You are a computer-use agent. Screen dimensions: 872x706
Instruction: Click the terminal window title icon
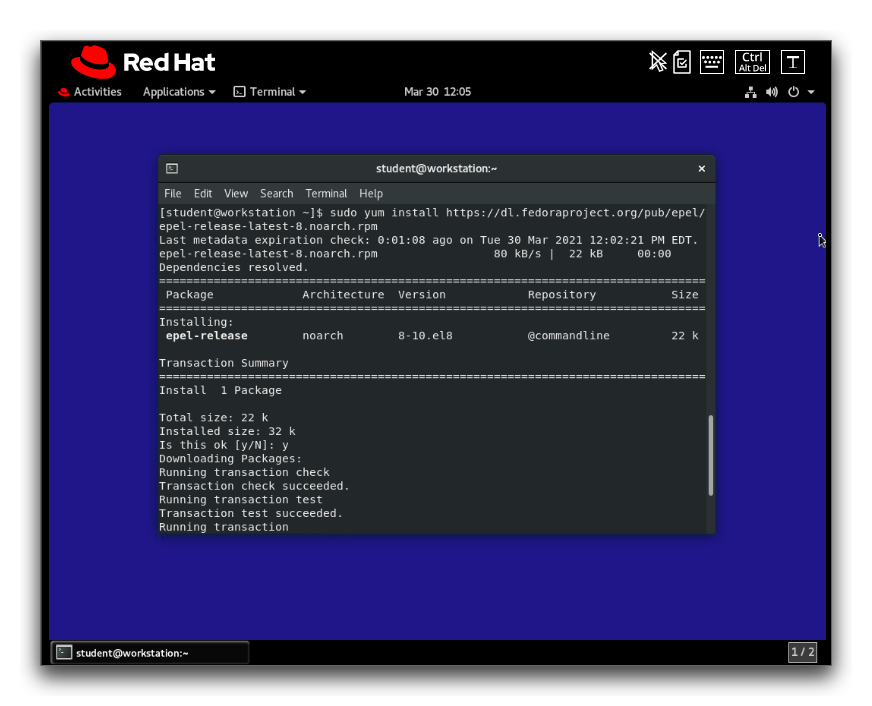172,168
